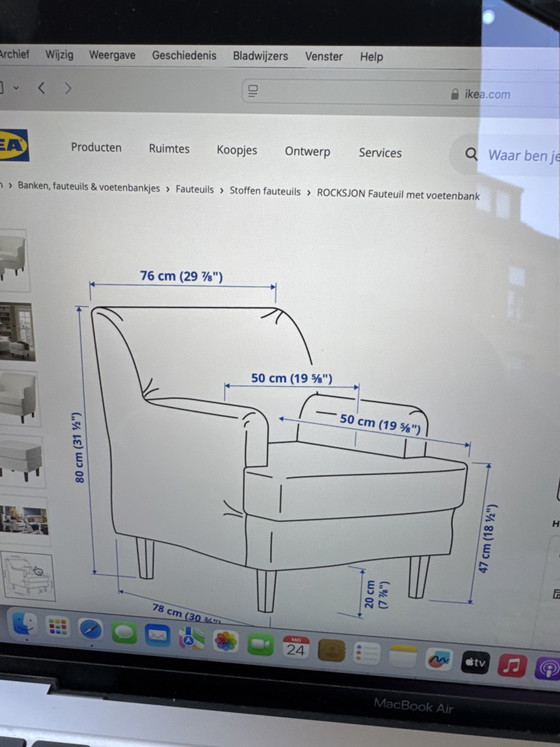Viewport: 560px width, 747px height.
Task: Open Finder from the Dock
Action: [x=24, y=623]
